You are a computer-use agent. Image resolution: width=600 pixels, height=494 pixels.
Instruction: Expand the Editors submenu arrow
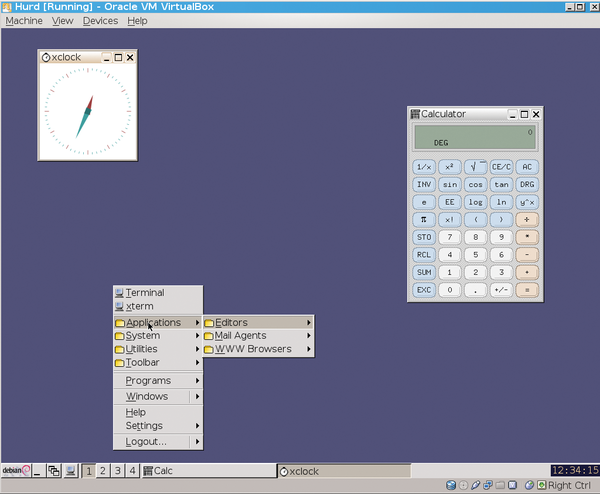click(x=308, y=323)
